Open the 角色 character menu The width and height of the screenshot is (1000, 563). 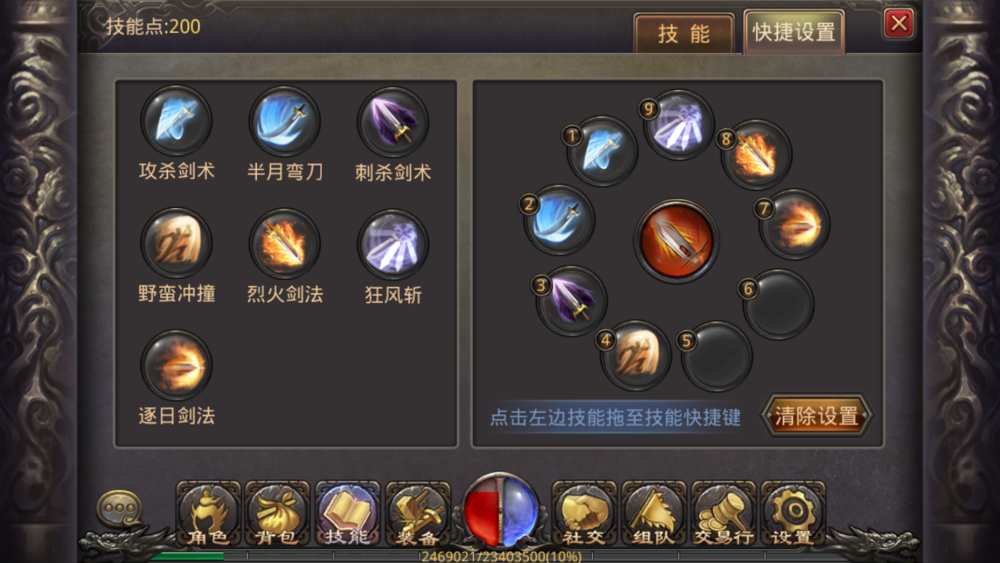(208, 514)
